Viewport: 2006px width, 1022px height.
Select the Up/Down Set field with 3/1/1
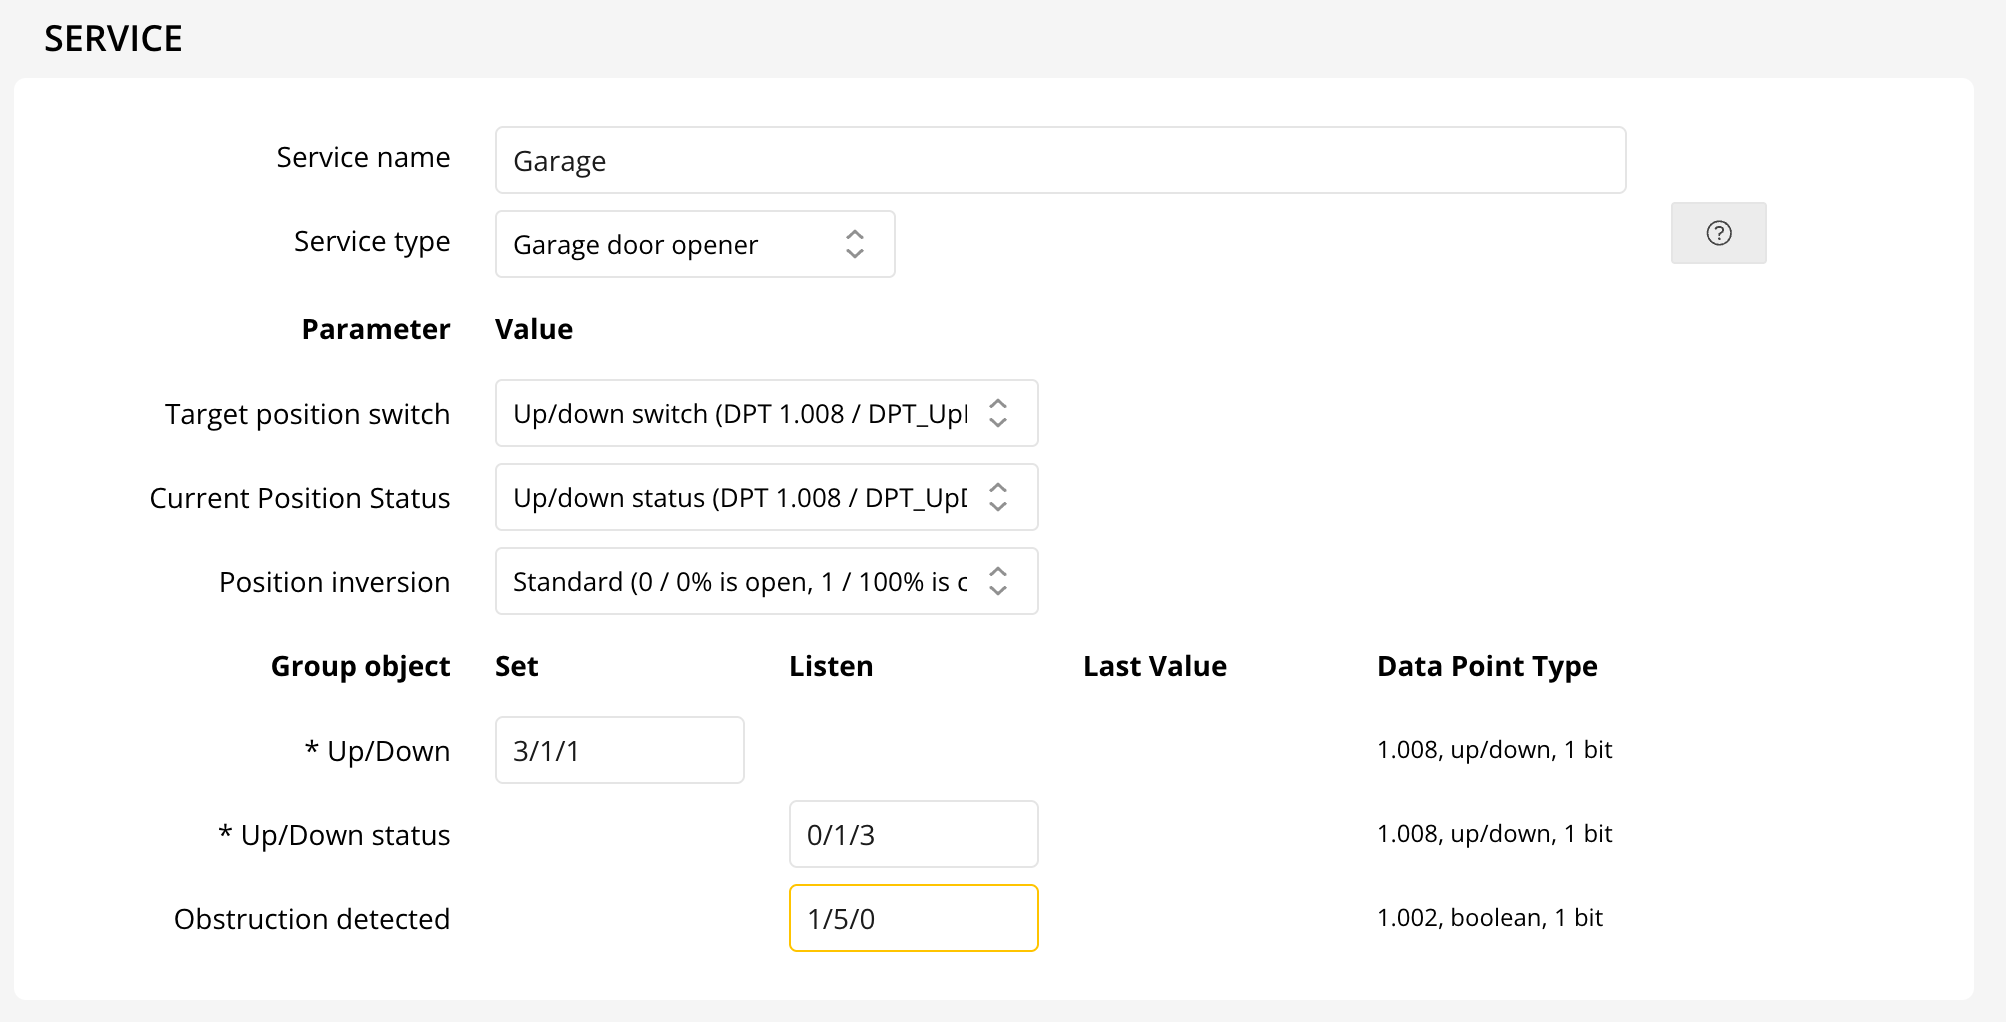coord(619,749)
